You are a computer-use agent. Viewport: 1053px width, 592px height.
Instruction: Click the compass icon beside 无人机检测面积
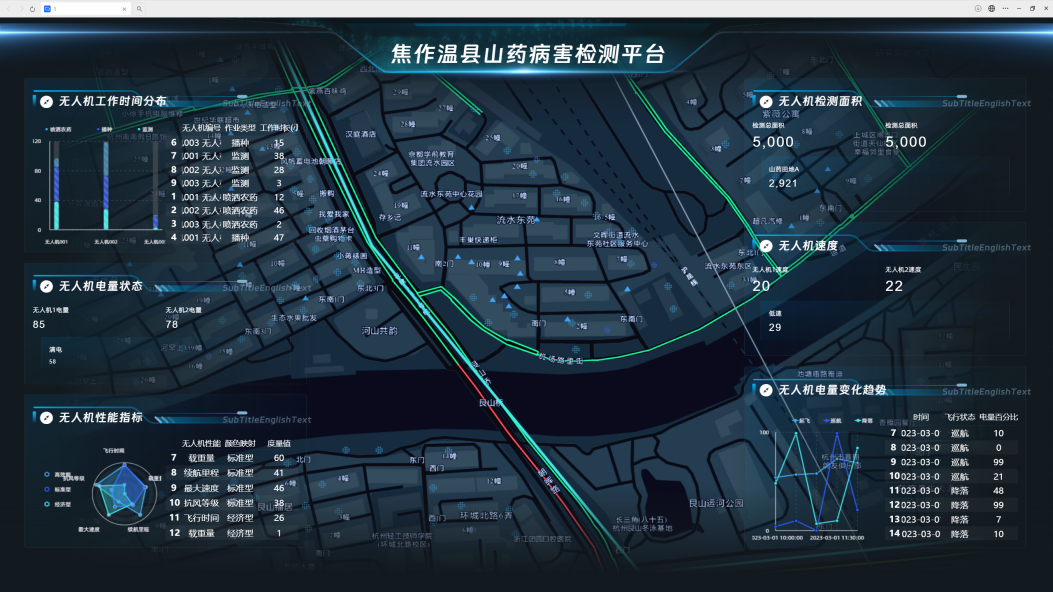(x=766, y=101)
